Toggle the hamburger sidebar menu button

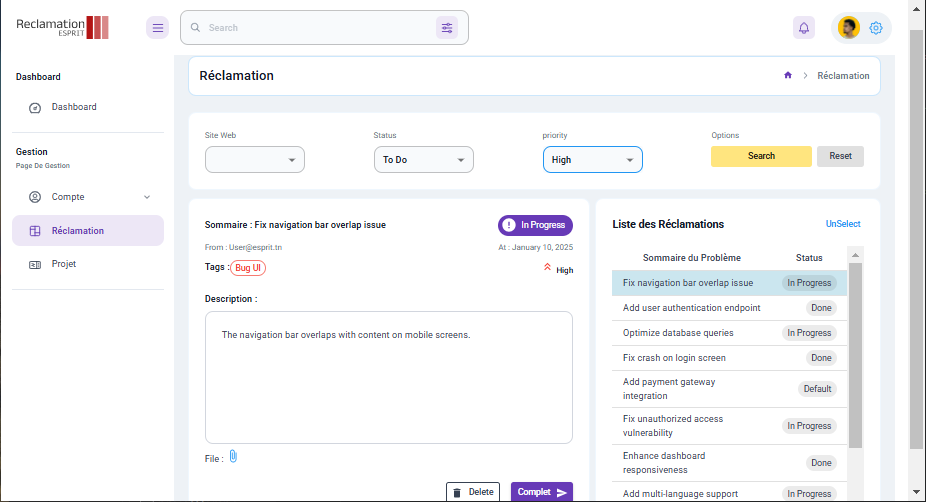coord(158,28)
